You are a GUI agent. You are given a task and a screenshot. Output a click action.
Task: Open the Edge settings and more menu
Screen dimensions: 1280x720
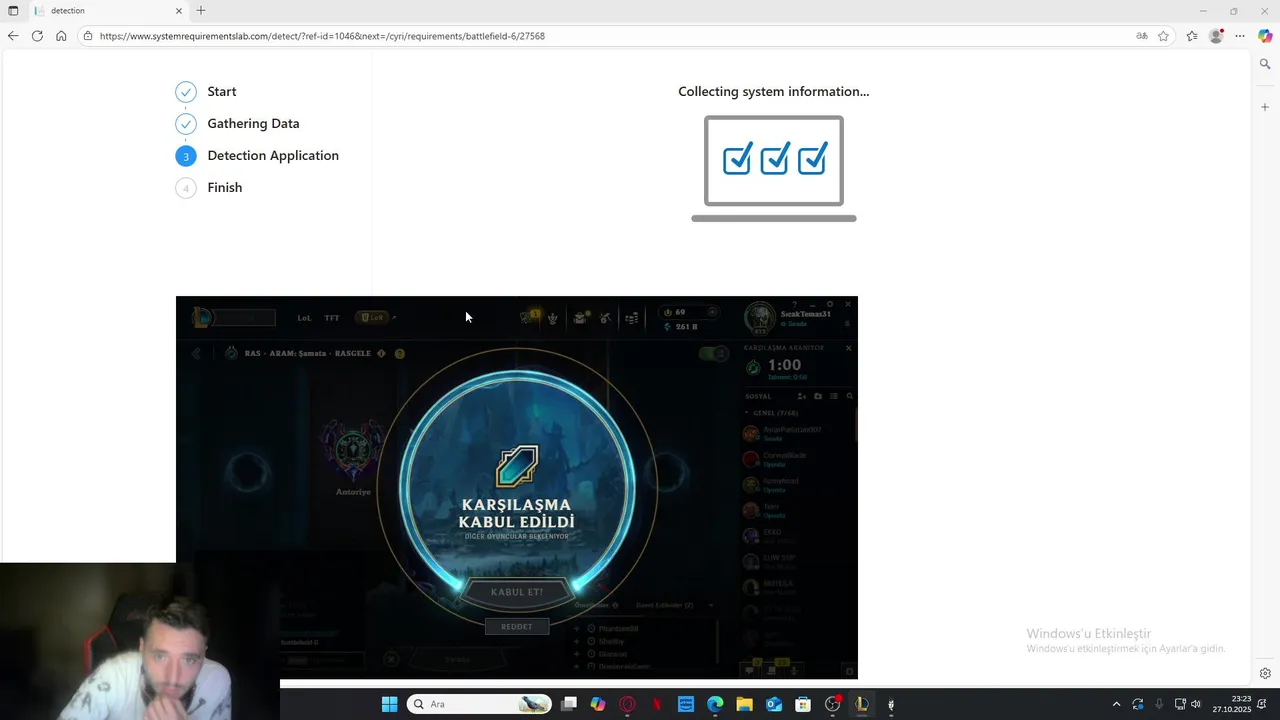(1240, 36)
